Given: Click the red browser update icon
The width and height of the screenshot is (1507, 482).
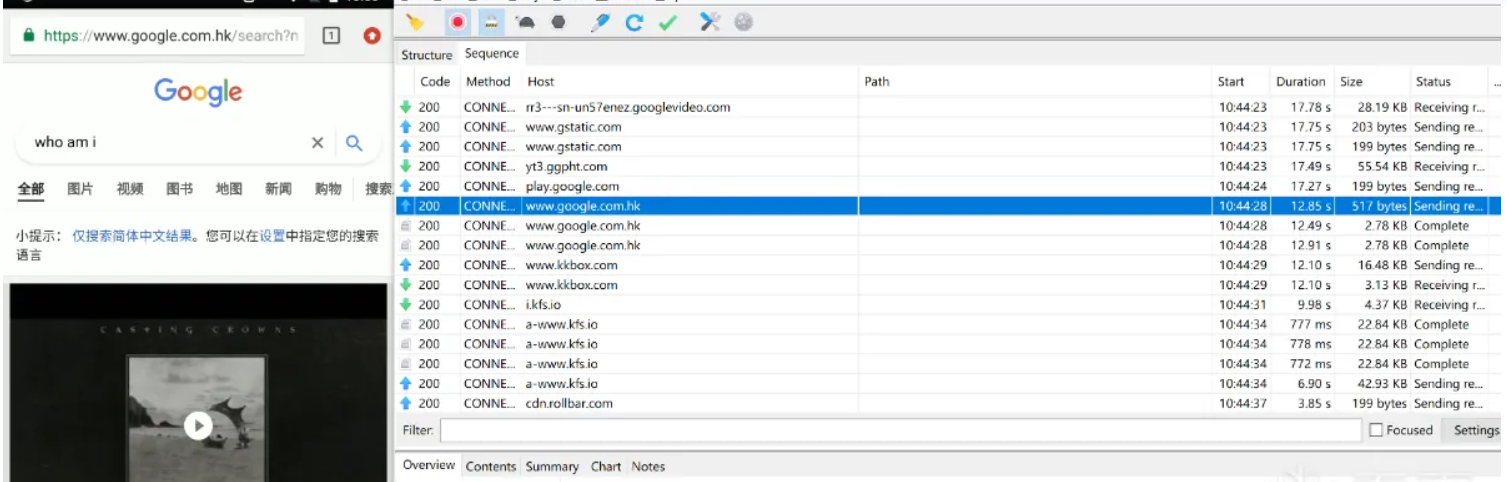Looking at the screenshot, I should pyautogui.click(x=372, y=35).
